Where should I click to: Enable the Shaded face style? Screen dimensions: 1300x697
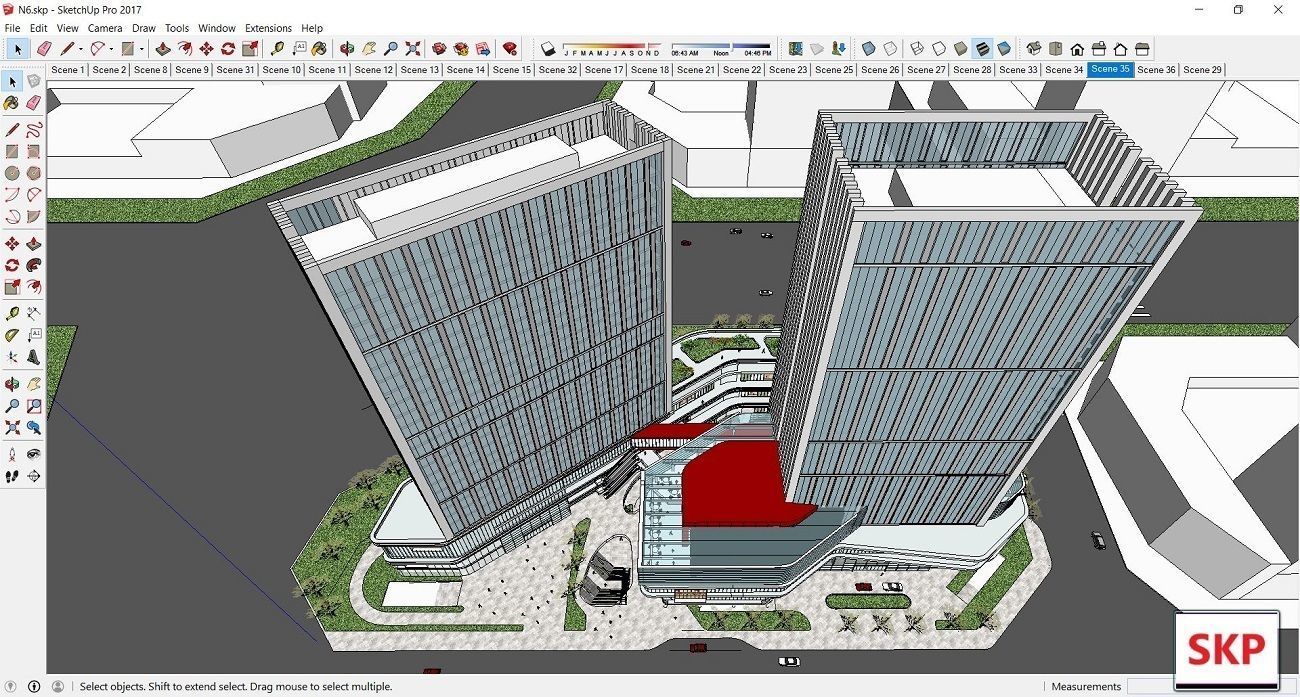click(x=961, y=48)
